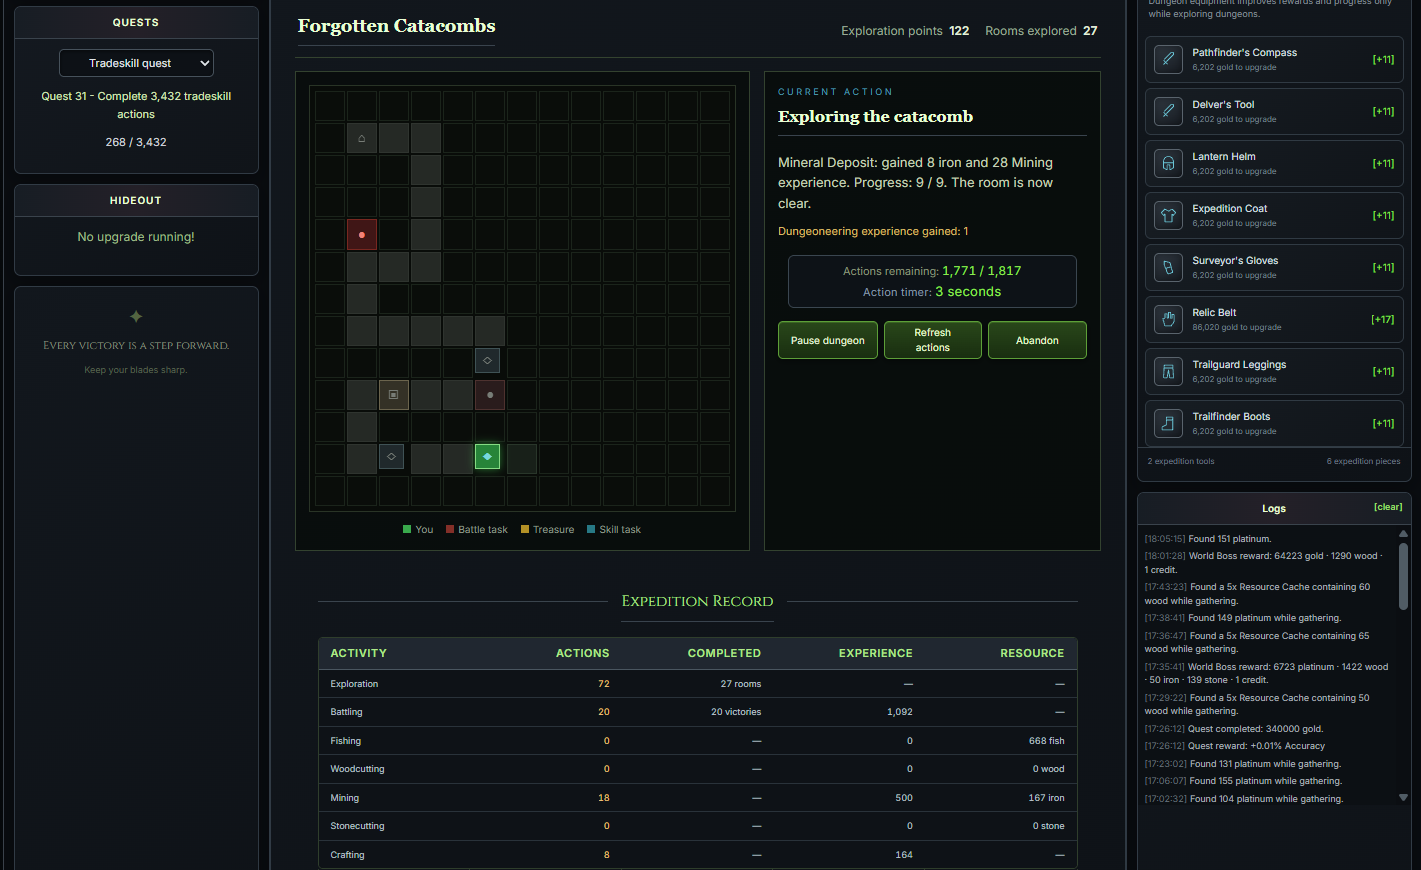Select the bright red battle task room
The width and height of the screenshot is (1421, 870).
pos(362,235)
